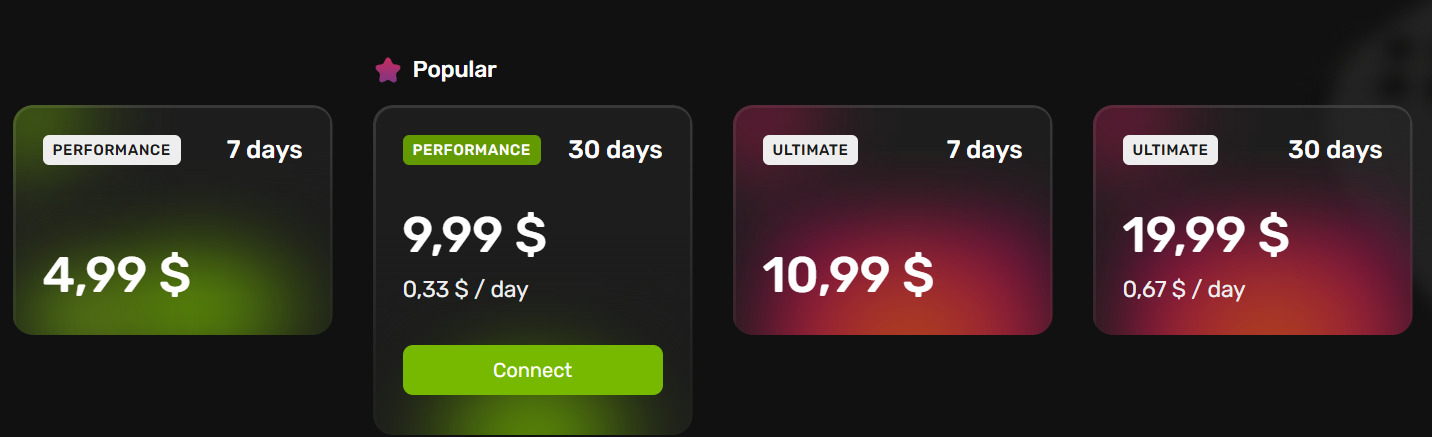This screenshot has width=1432, height=437.
Task: Click the Popular label text
Action: coord(454,70)
